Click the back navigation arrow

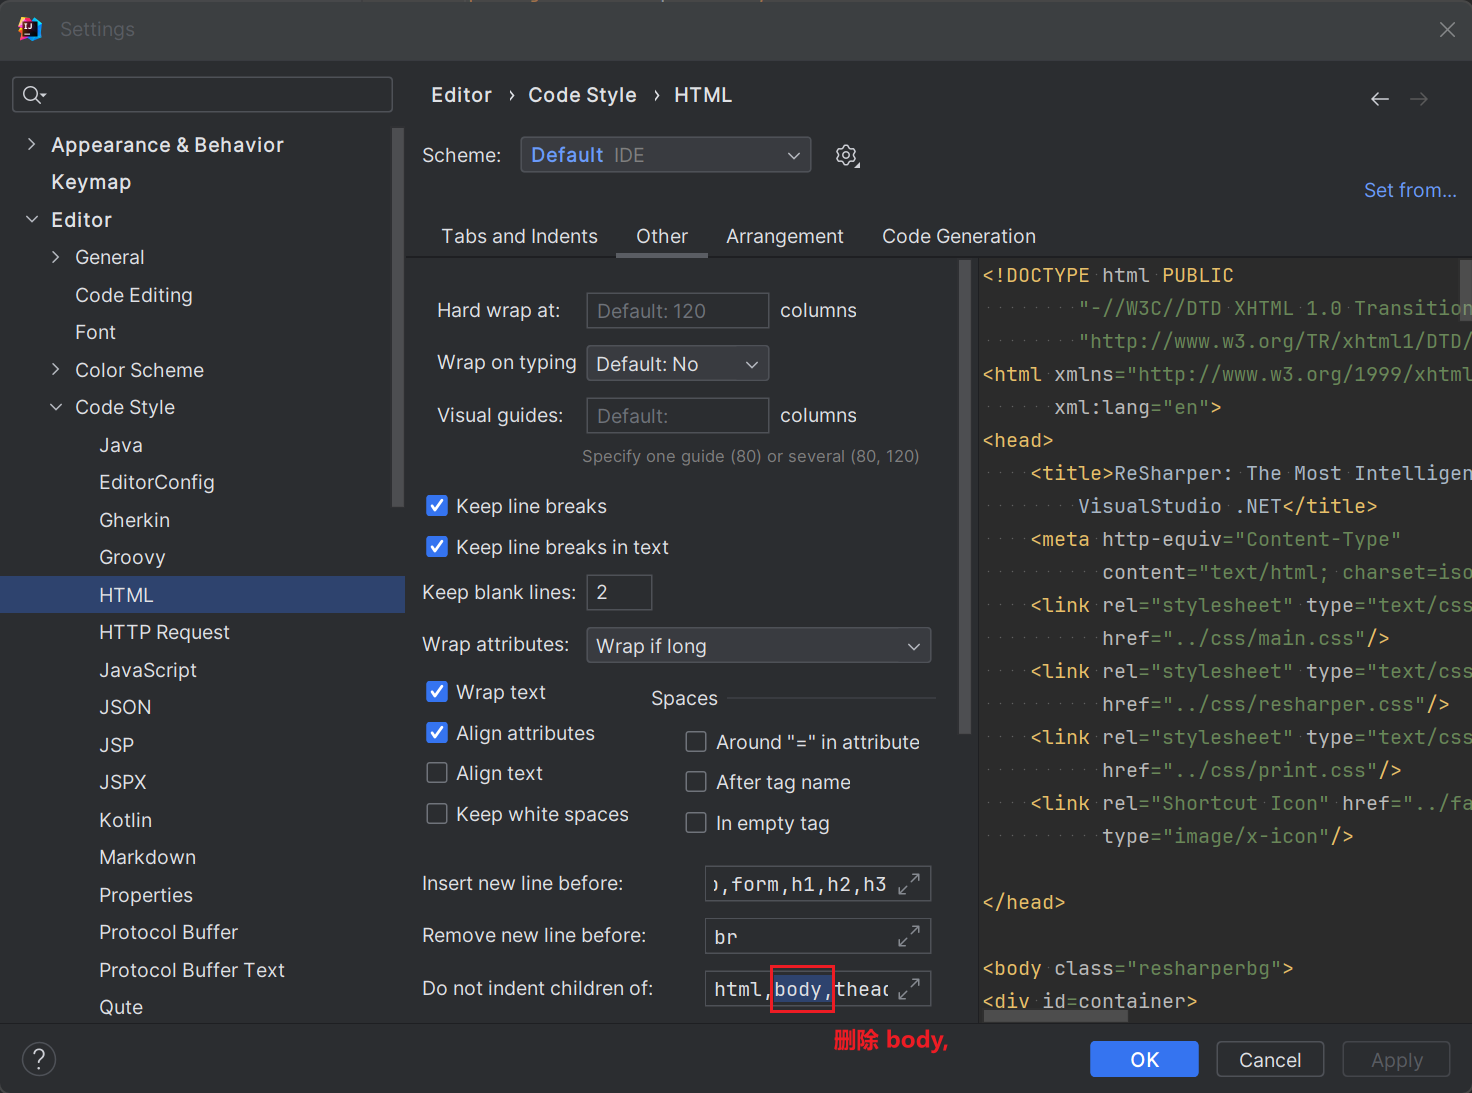click(1380, 99)
